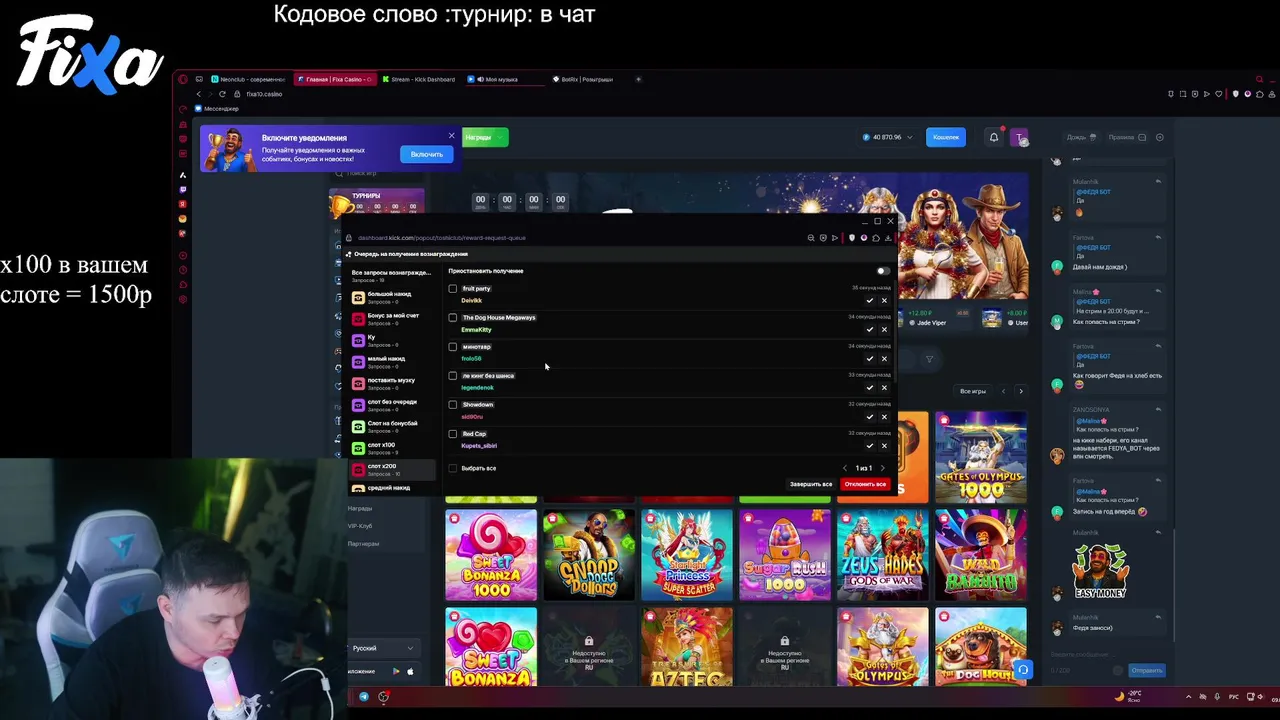Approve the Showdown request with its checkmark

click(x=869, y=416)
